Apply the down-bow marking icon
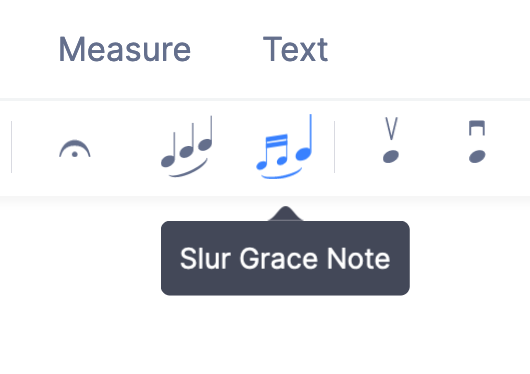 tap(477, 141)
